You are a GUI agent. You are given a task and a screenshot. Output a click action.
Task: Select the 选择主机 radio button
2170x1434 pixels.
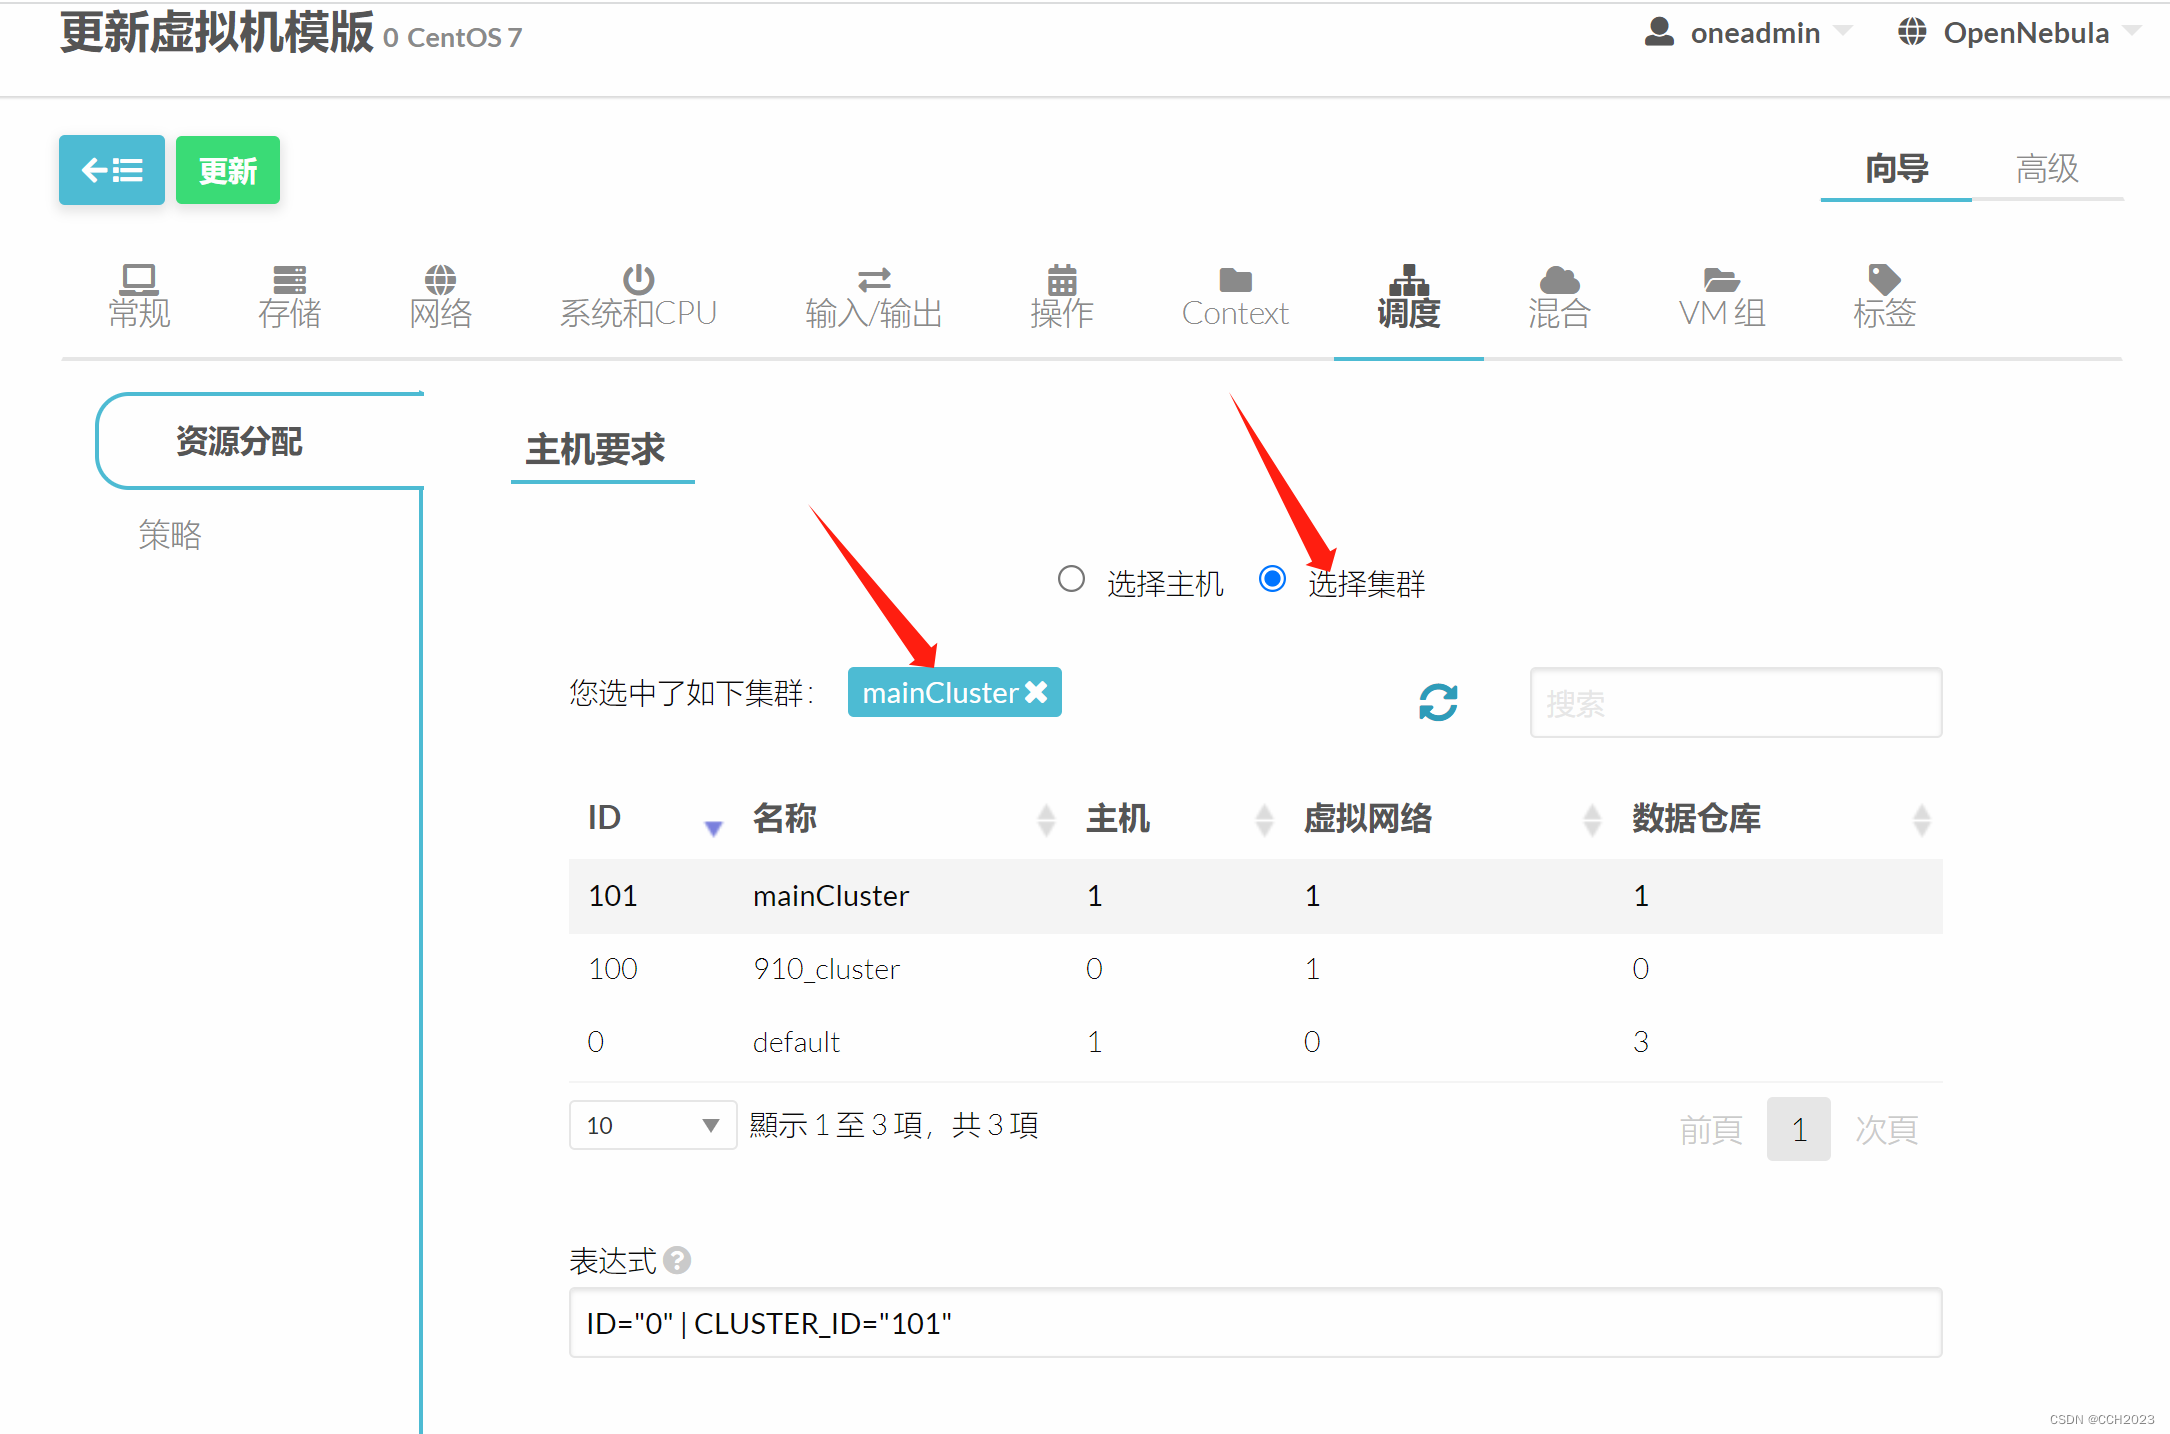1071,579
